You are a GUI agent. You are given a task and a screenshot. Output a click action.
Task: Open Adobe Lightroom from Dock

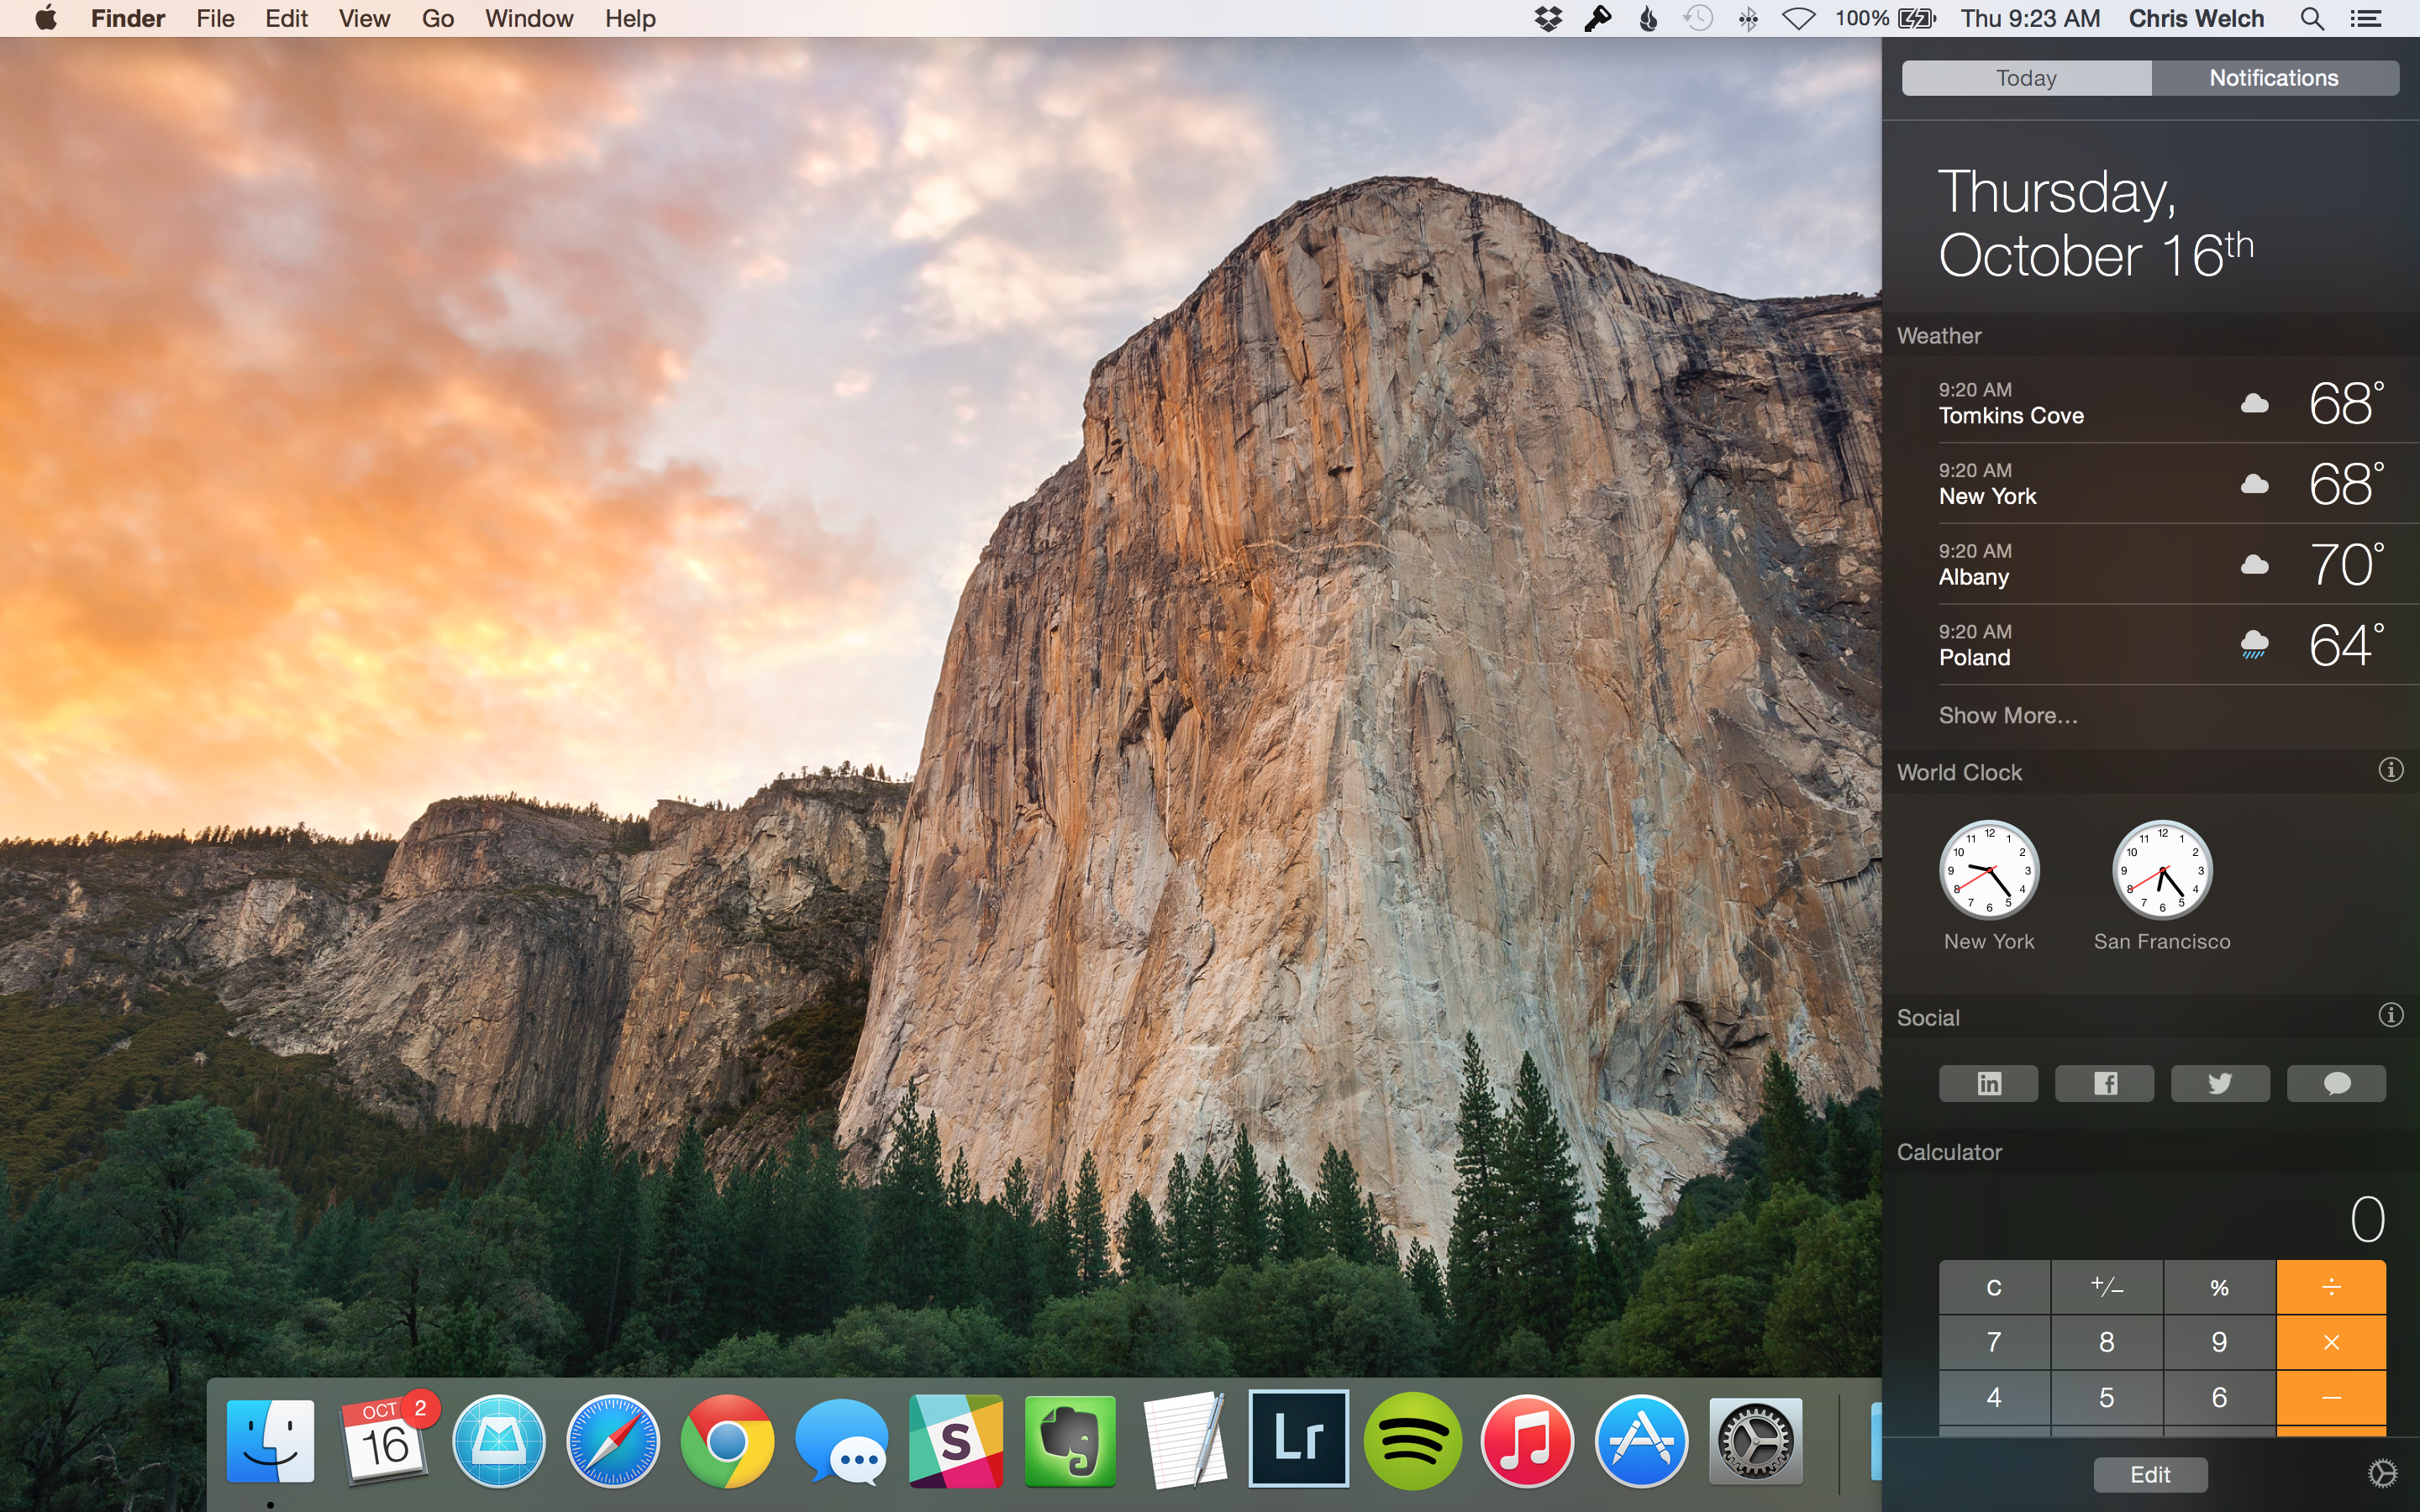click(x=1297, y=1439)
